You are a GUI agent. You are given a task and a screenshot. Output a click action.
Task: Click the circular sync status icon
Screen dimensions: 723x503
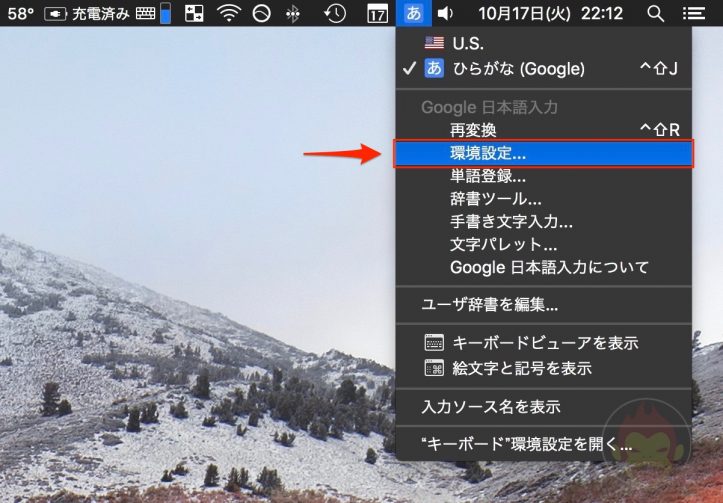pyautogui.click(x=261, y=14)
